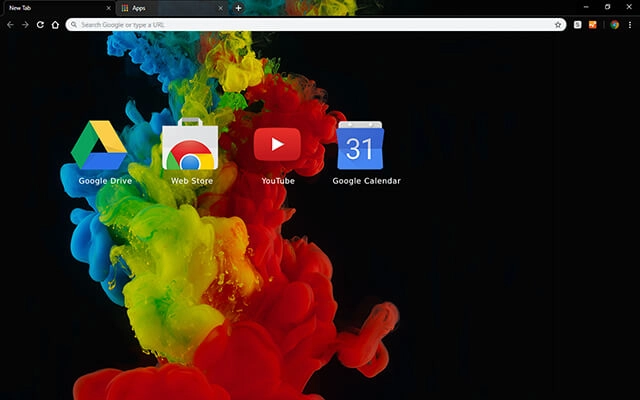Open the Google Drive app icon
640x400 pixels.
99,144
